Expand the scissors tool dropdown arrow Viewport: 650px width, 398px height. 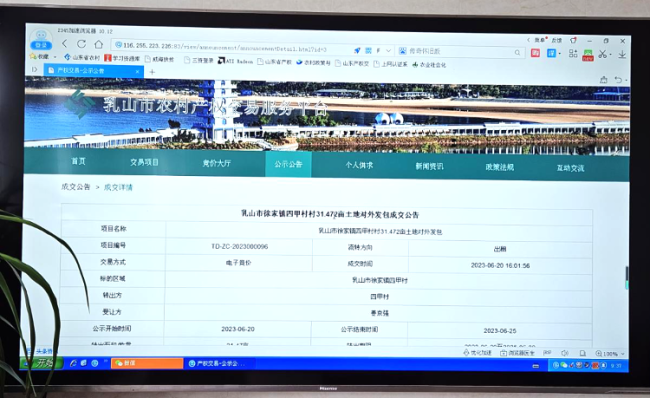click(x=611, y=55)
